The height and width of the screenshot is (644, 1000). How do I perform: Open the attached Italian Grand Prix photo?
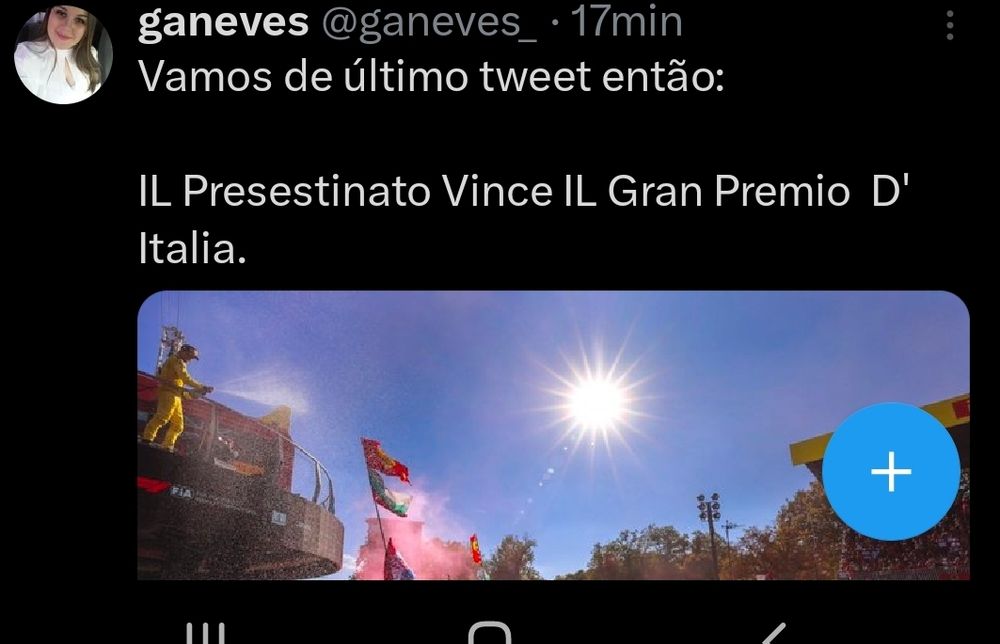[554, 435]
